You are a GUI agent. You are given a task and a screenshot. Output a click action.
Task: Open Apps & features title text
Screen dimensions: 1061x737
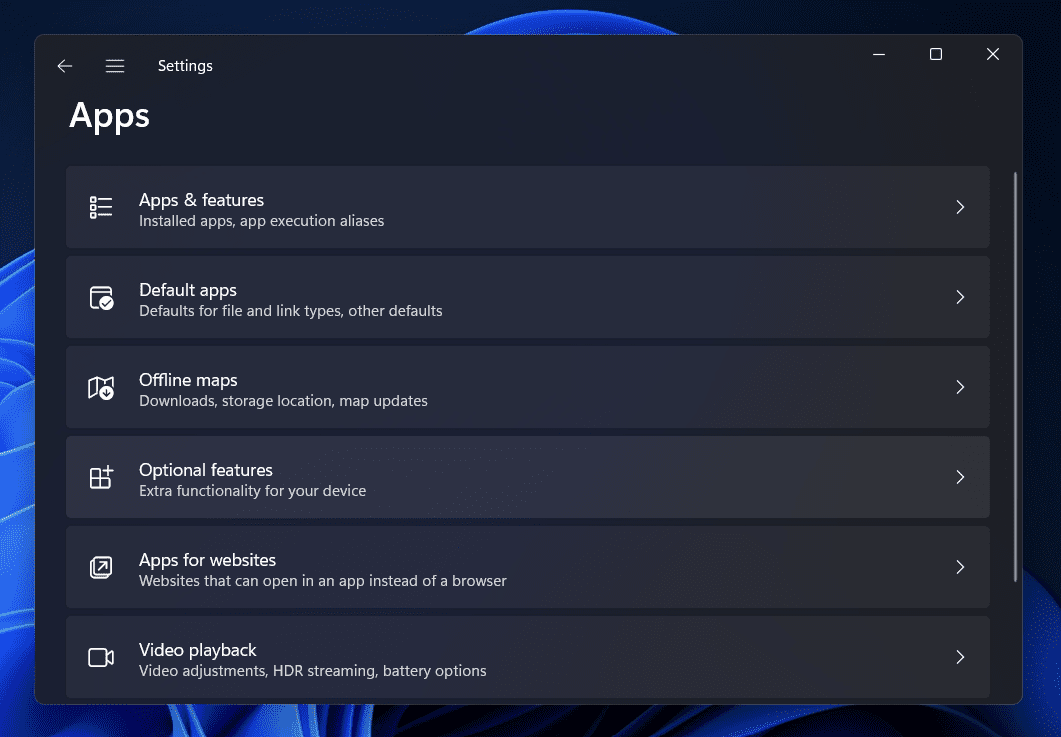point(201,200)
